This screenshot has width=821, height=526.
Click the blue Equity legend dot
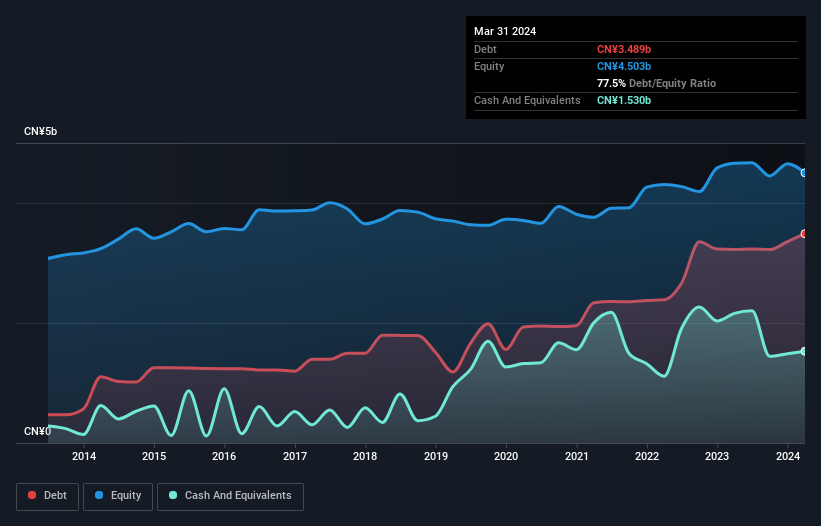[99, 495]
